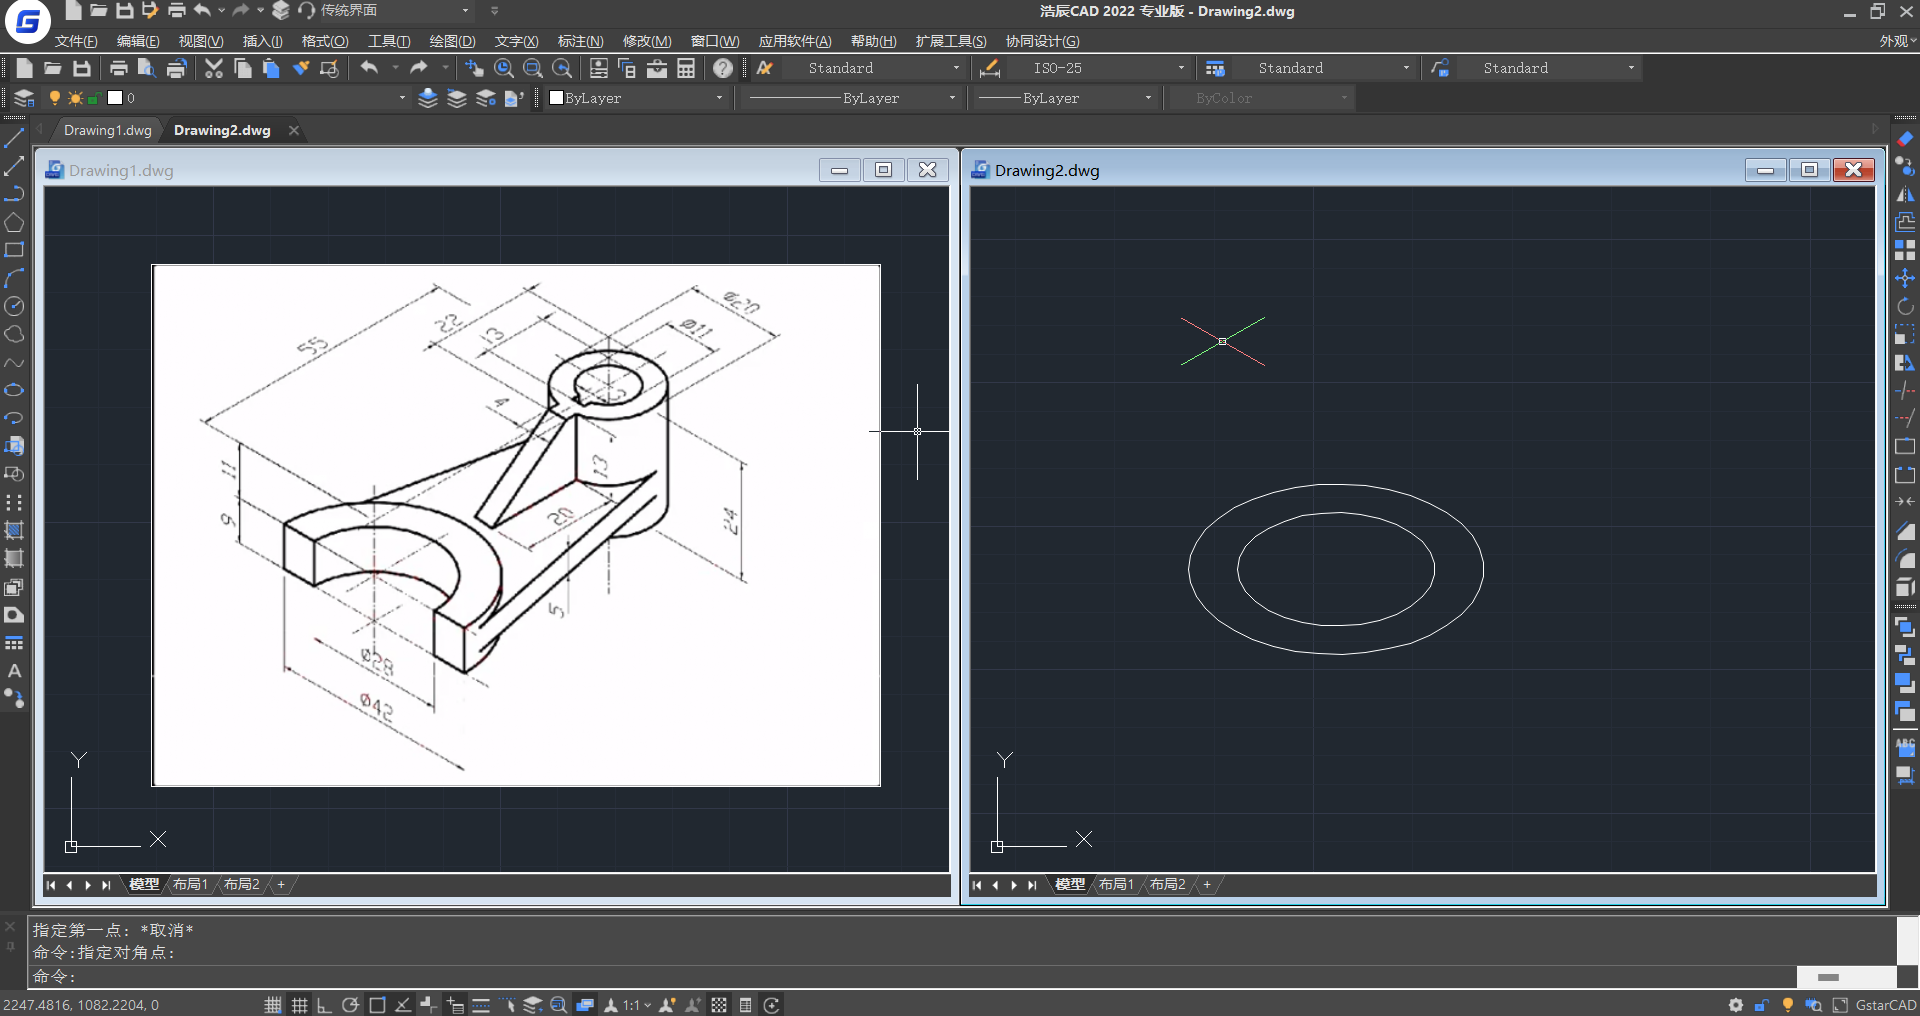Select the Rectangle draw tool
Viewport: 1920px width, 1016px height.
pyautogui.click(x=14, y=250)
